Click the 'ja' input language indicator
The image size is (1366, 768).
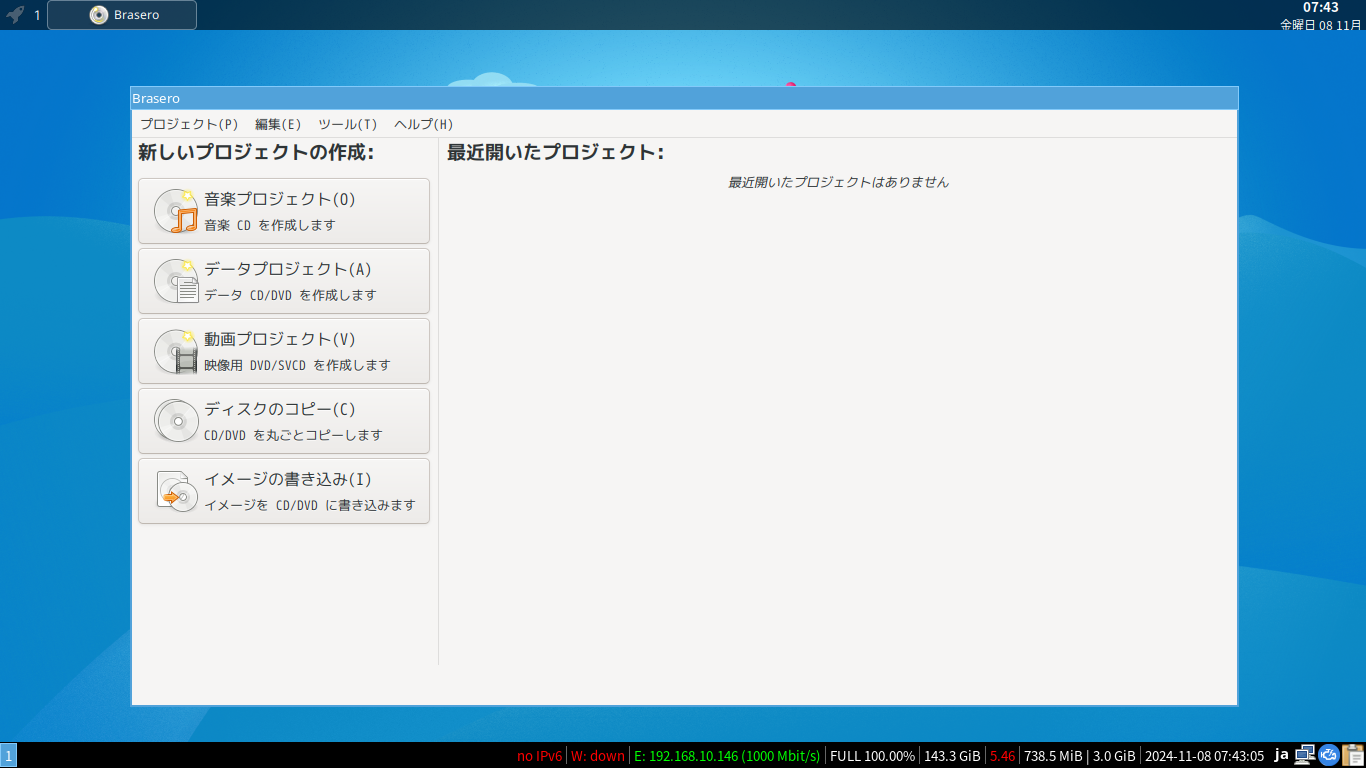pos(1281,755)
